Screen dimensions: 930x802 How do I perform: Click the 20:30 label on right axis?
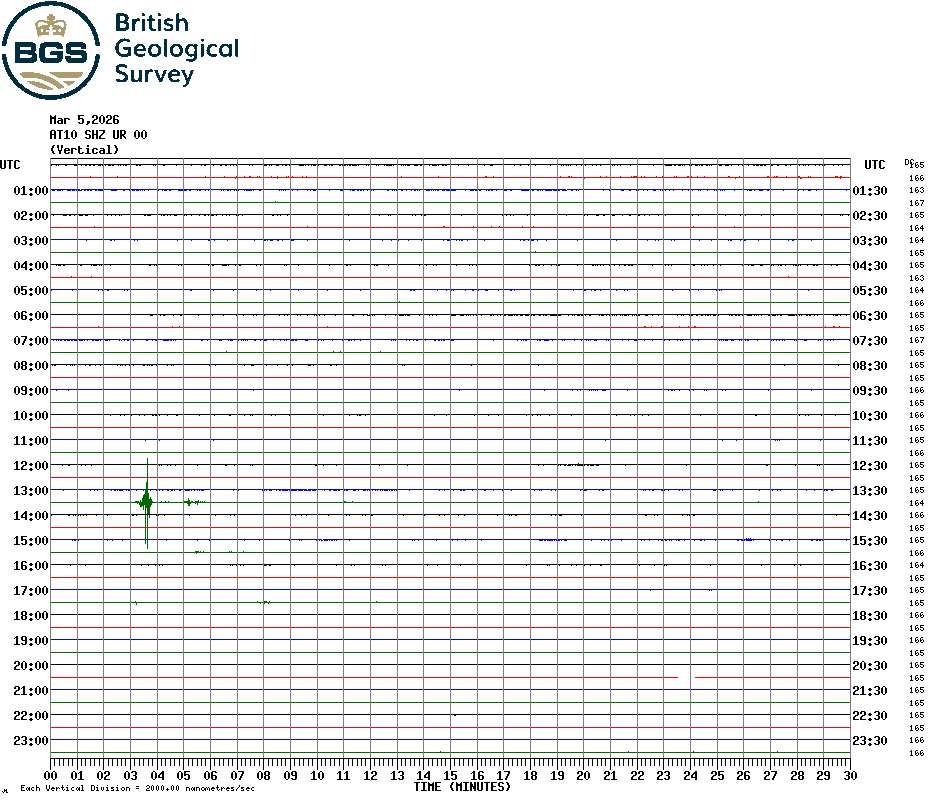[870, 666]
